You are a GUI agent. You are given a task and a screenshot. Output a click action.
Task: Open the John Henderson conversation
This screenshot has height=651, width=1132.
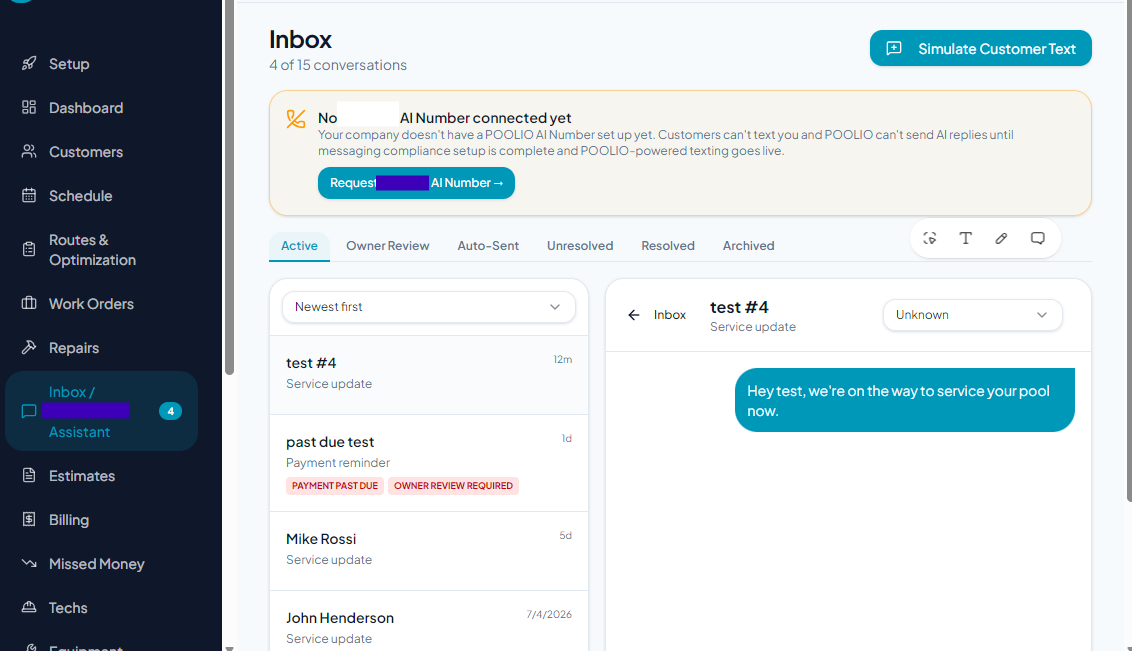pos(429,621)
